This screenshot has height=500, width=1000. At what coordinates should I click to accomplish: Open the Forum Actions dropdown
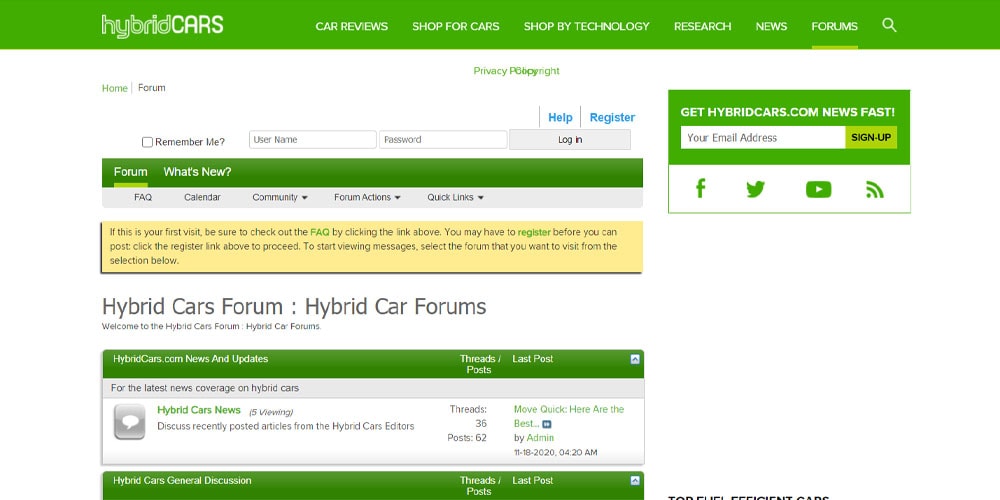point(367,198)
